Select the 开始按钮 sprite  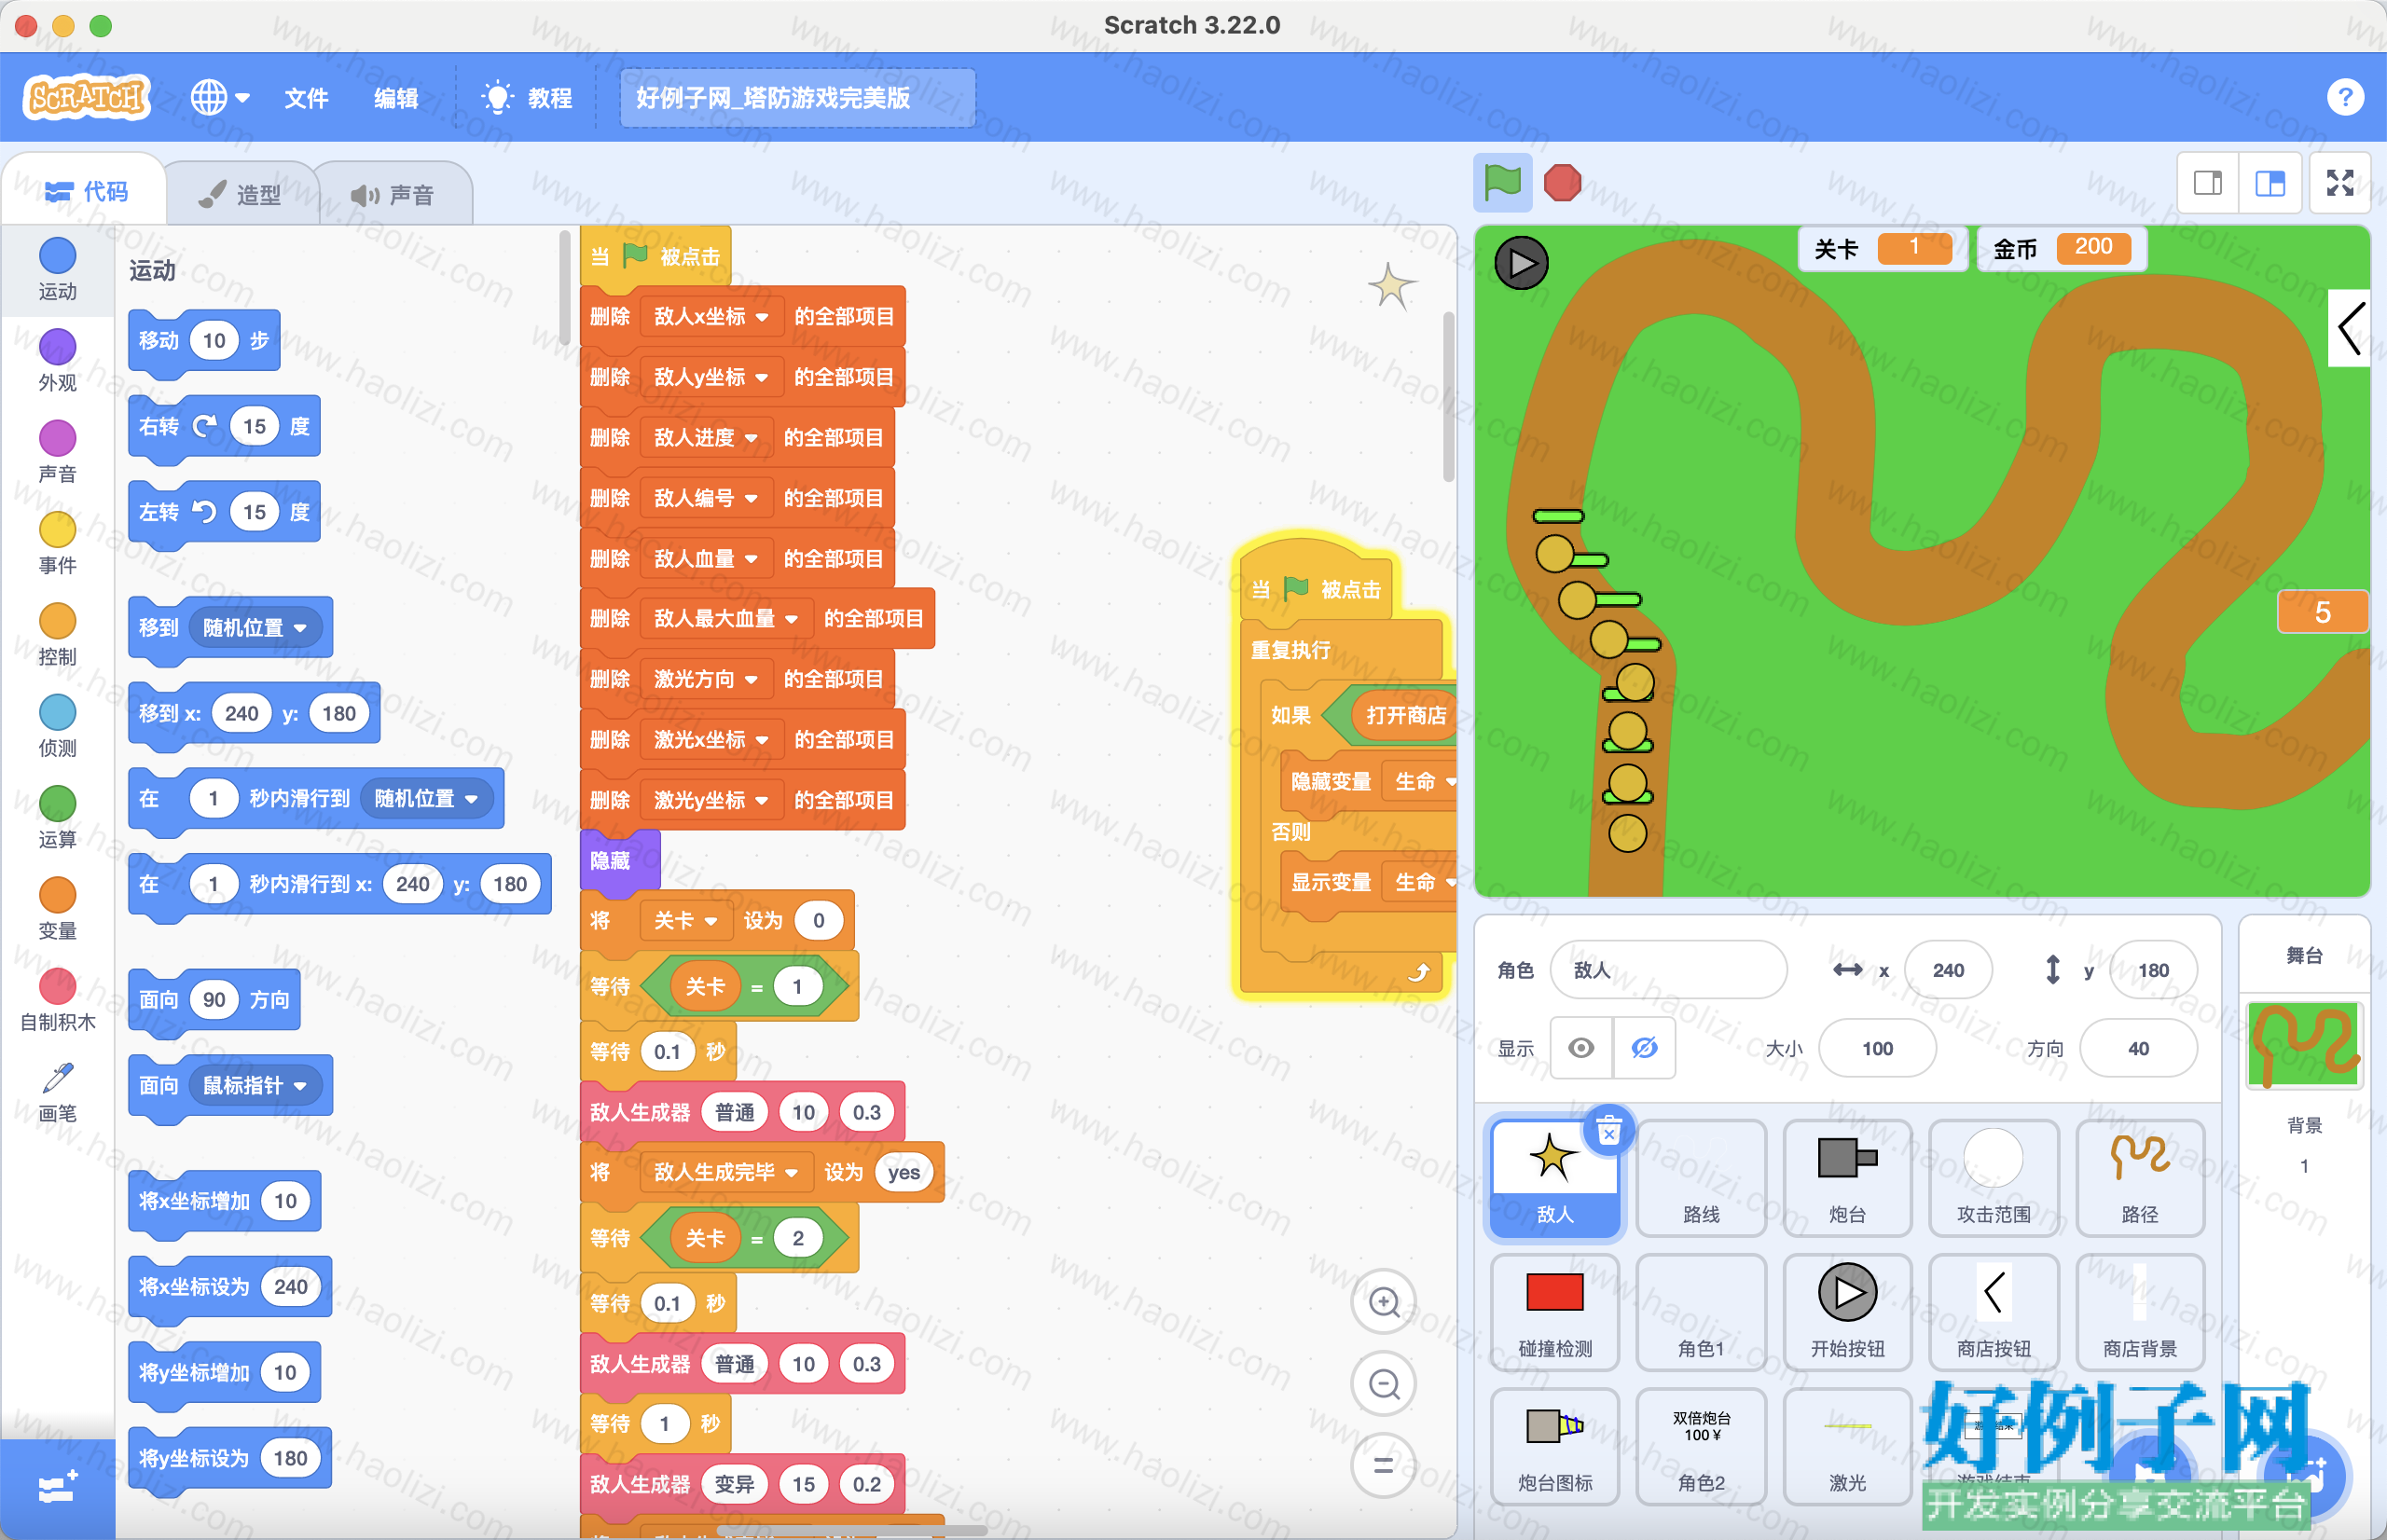(x=1846, y=1312)
